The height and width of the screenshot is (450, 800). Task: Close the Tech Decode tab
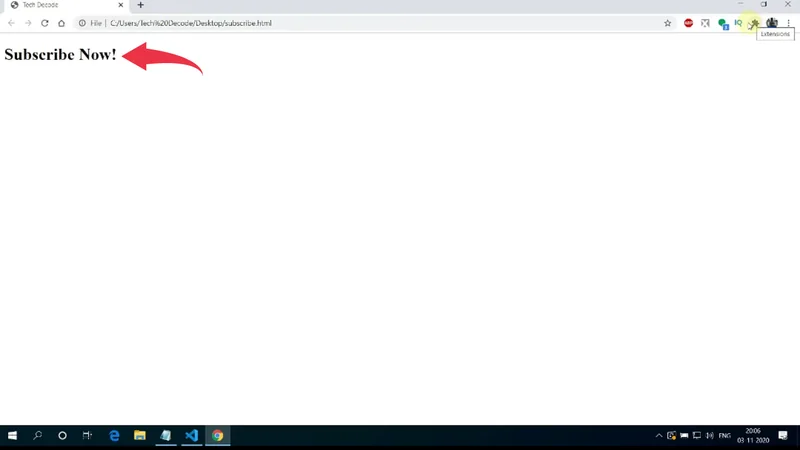(121, 5)
